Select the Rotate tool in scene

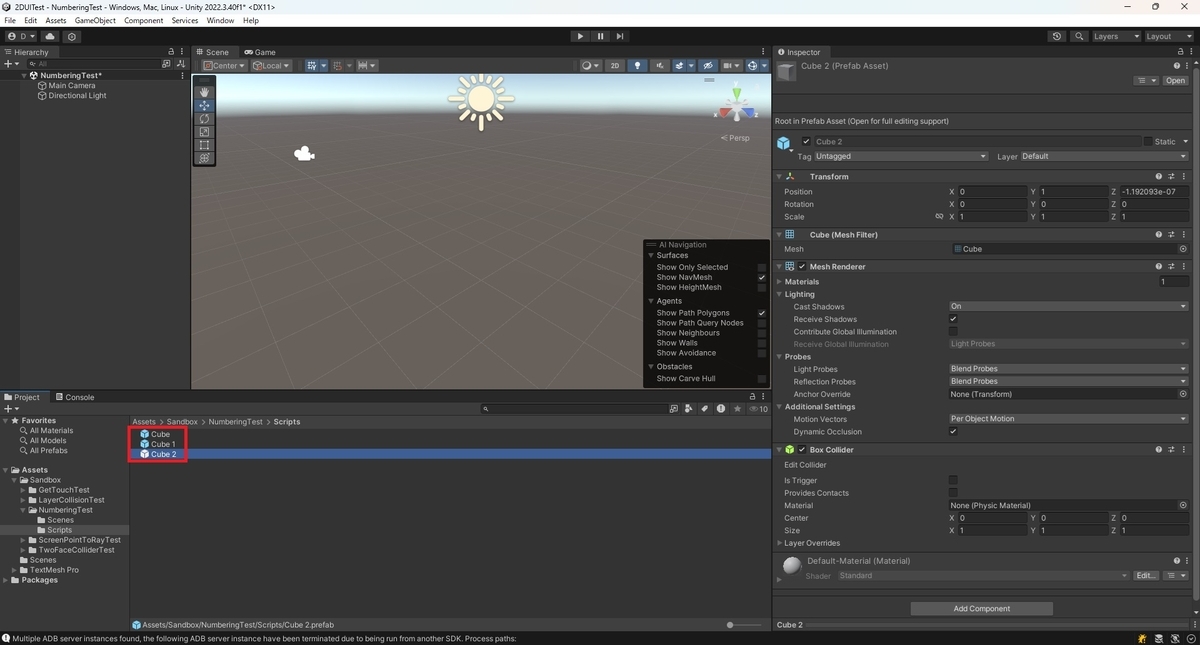pos(204,118)
